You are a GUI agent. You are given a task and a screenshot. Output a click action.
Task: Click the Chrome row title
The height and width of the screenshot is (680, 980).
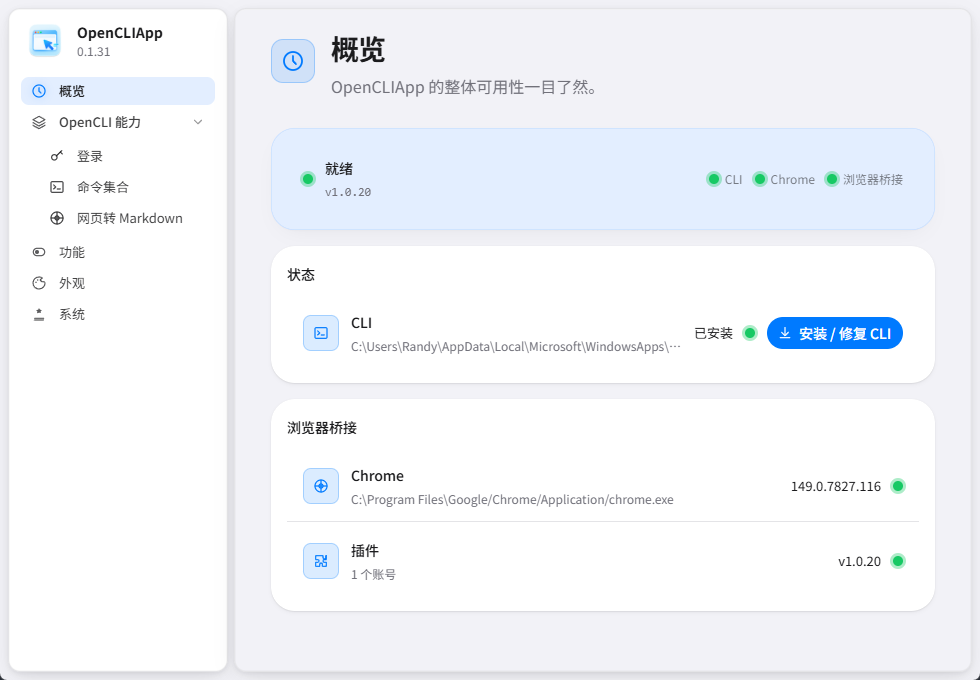pos(378,476)
